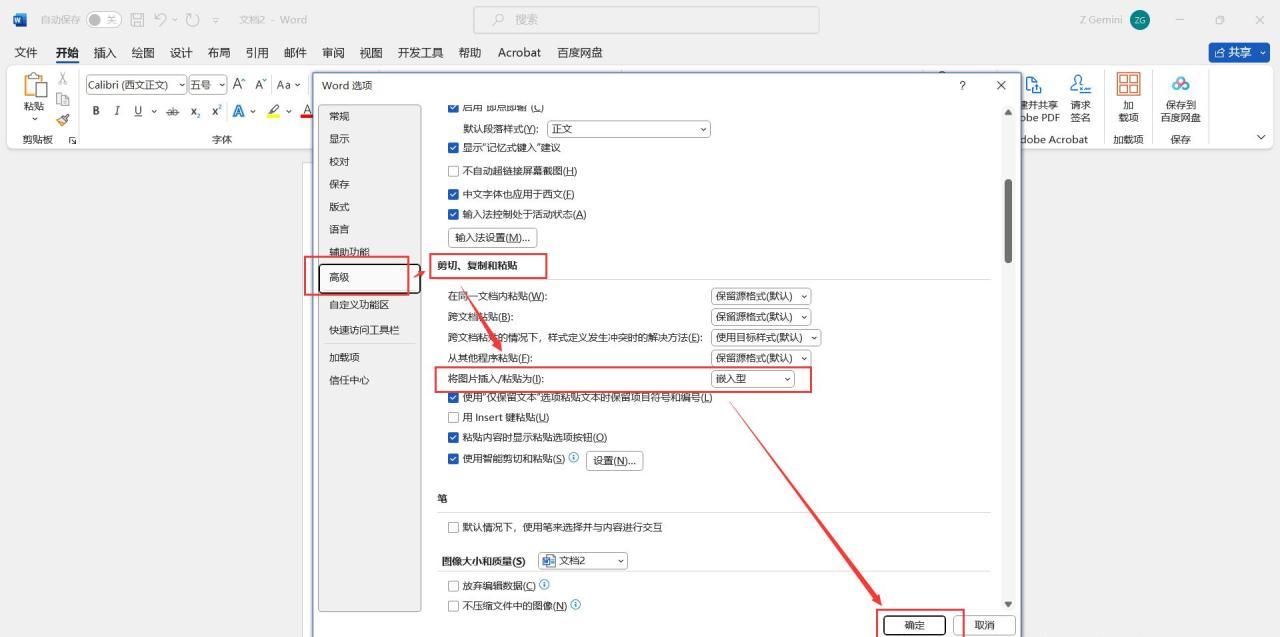Click info icon next to smart cut and paste
The image size is (1280, 637).
574,458
